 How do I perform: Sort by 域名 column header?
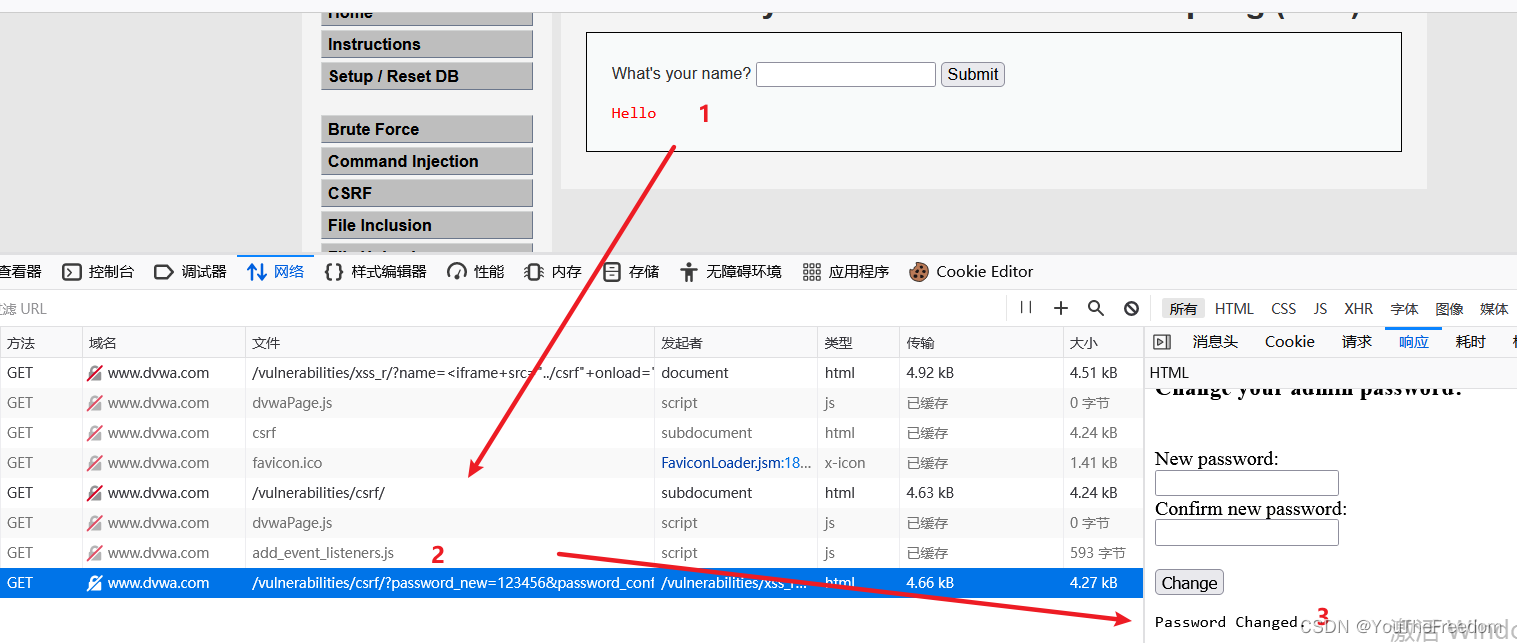coord(164,343)
